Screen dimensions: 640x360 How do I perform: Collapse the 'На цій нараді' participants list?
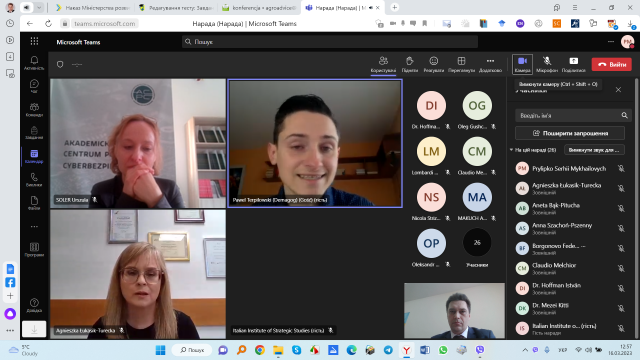tap(511, 150)
